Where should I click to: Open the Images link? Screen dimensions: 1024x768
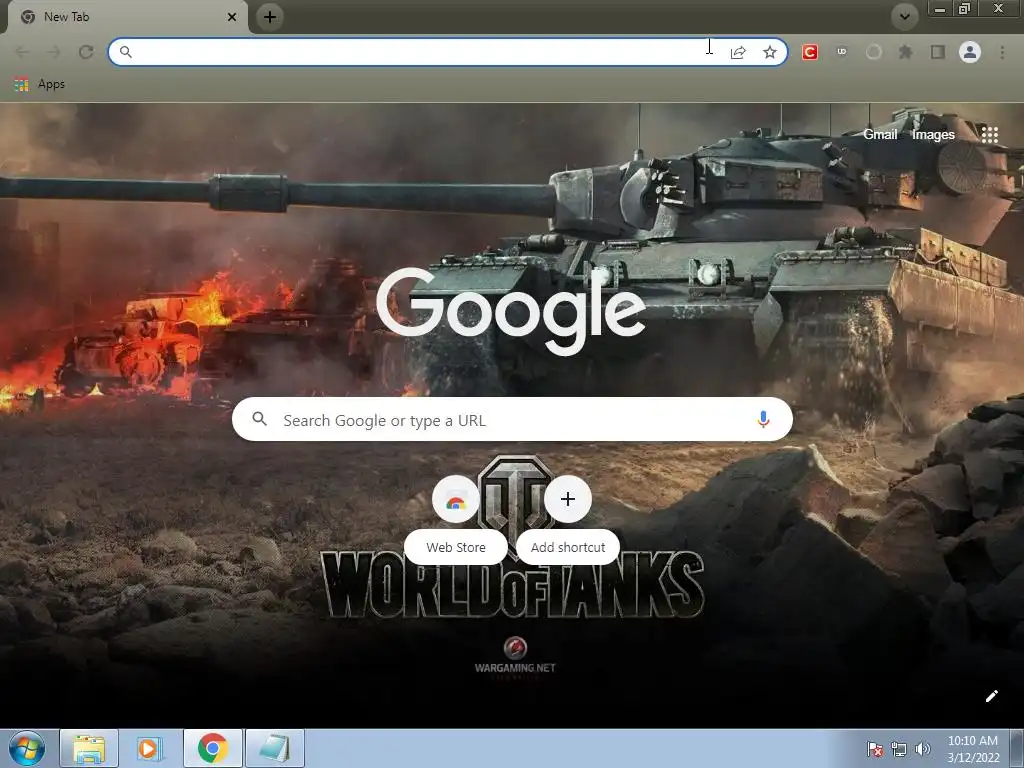933,135
